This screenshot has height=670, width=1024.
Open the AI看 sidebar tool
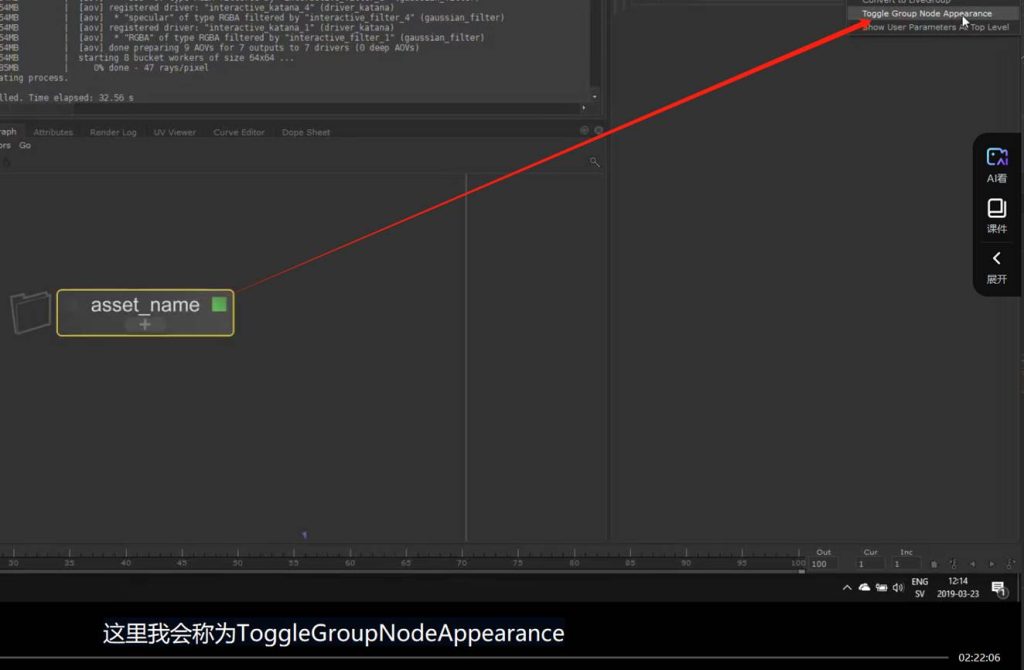(996, 165)
